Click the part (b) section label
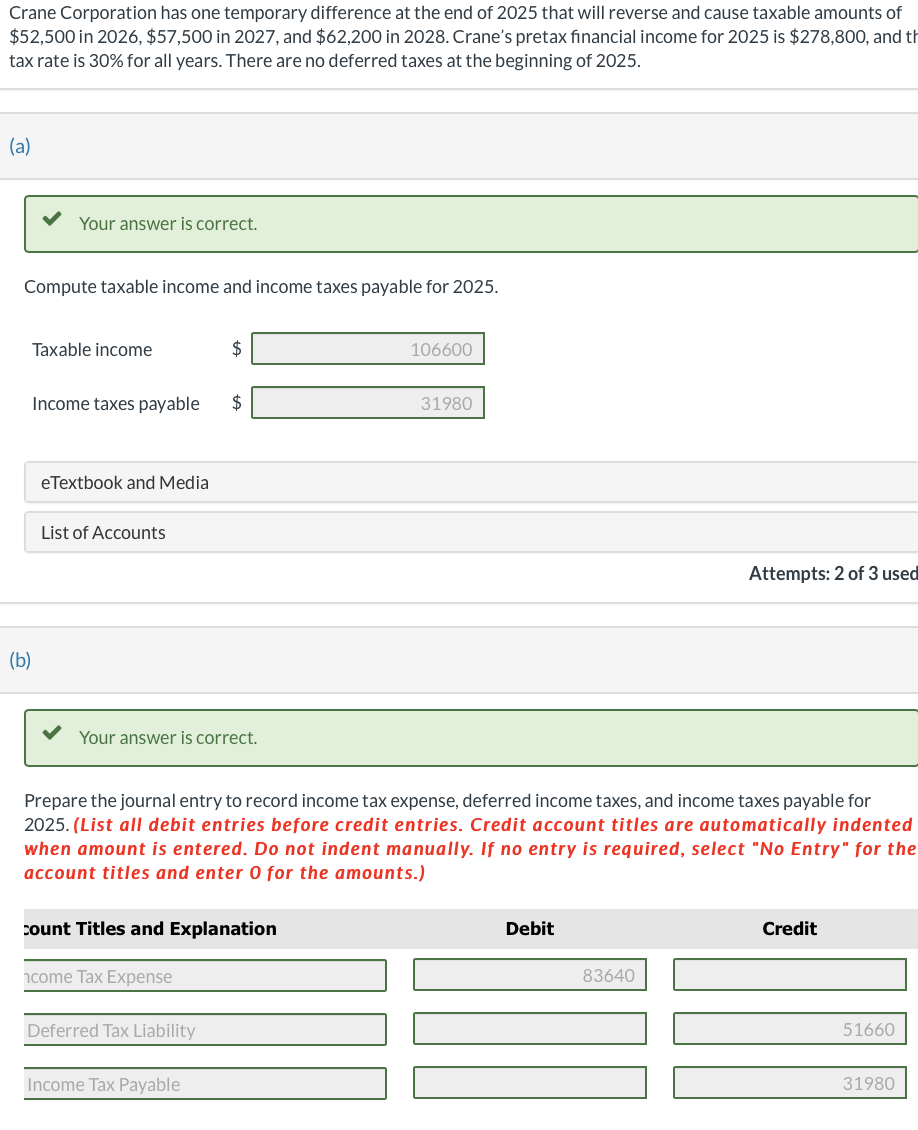 (x=20, y=660)
